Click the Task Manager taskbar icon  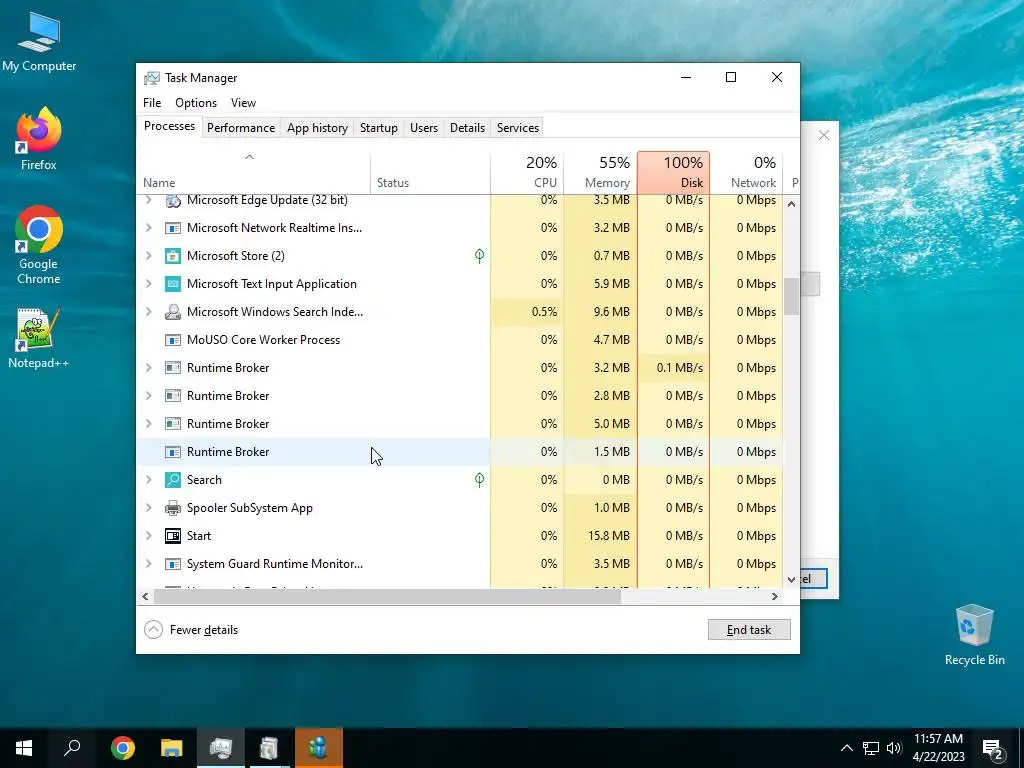221,748
